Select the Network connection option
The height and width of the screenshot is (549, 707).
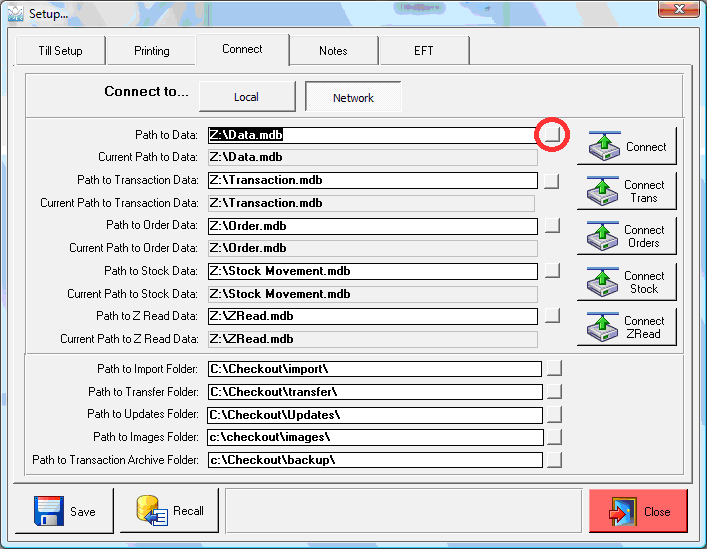click(x=353, y=97)
